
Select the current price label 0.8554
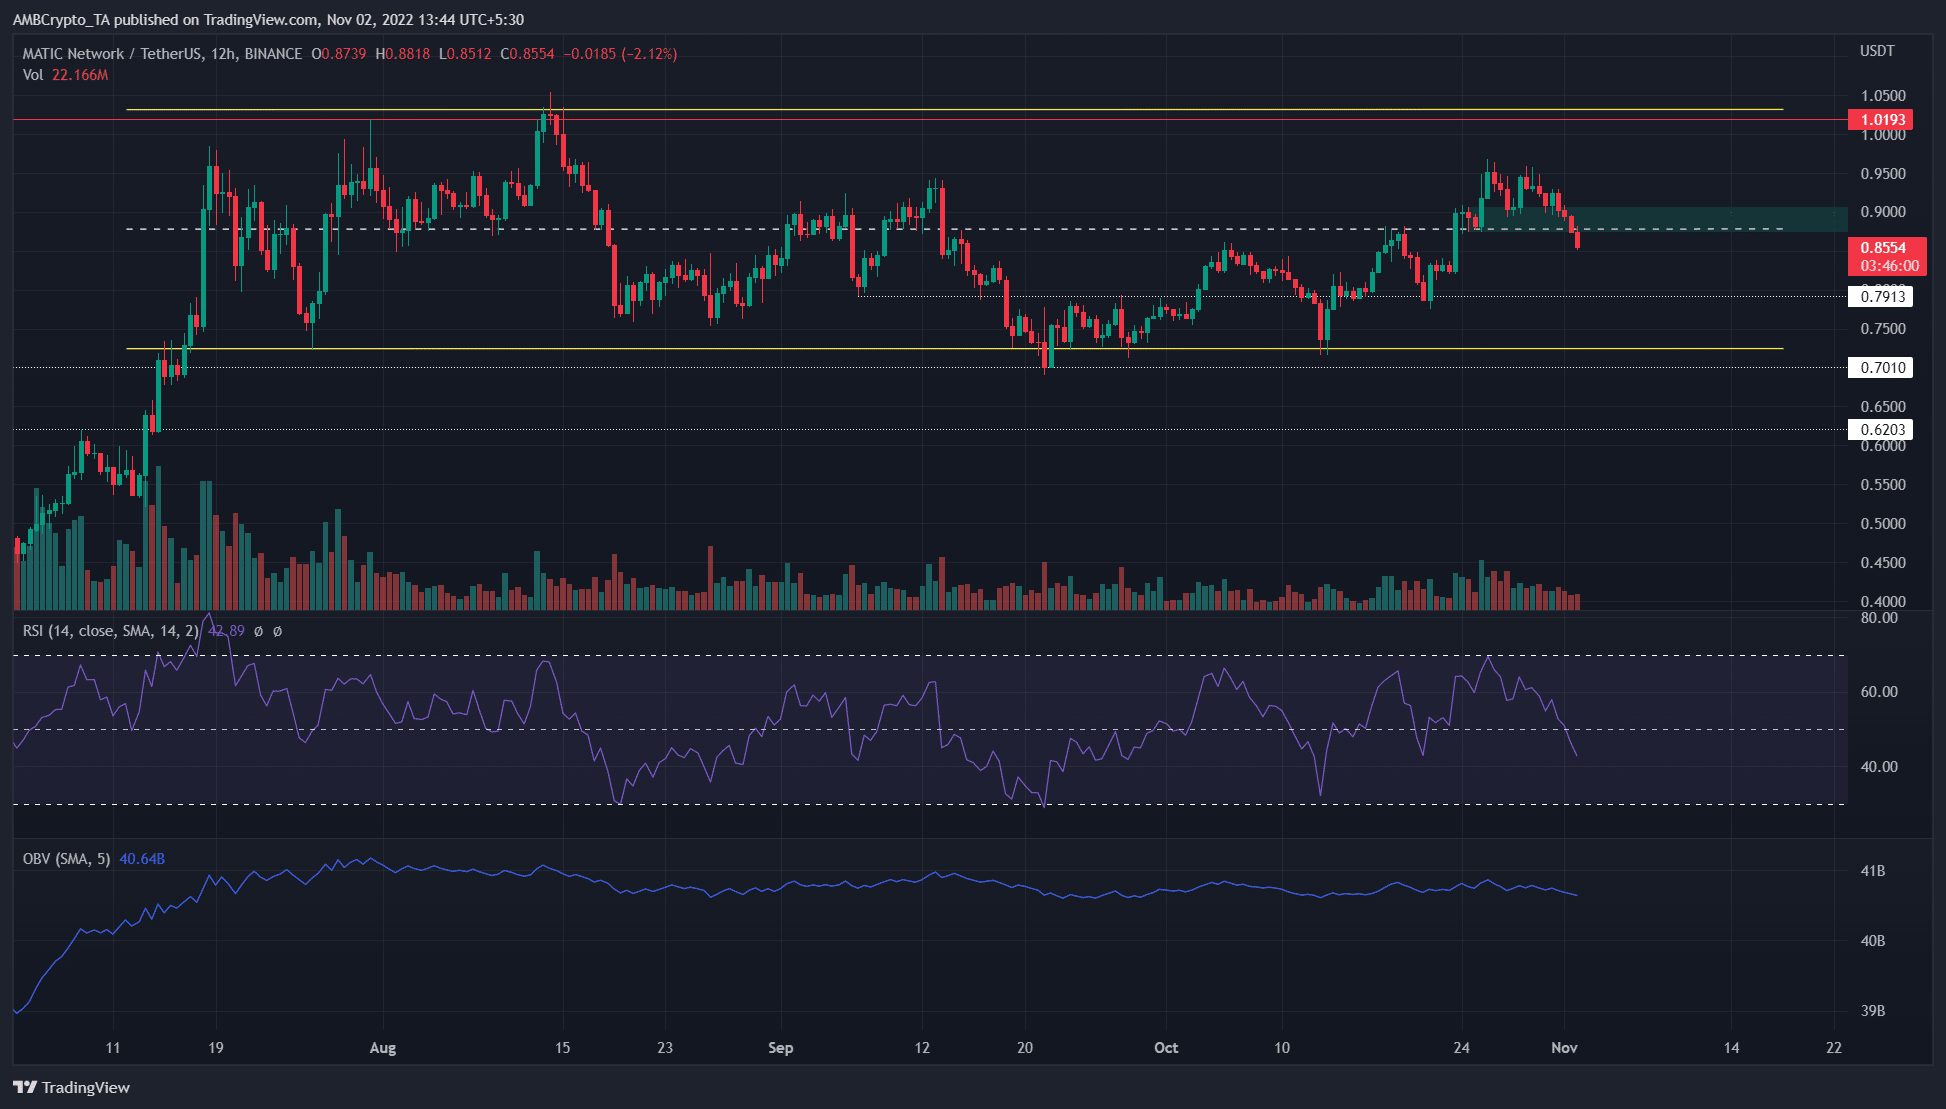(1883, 247)
